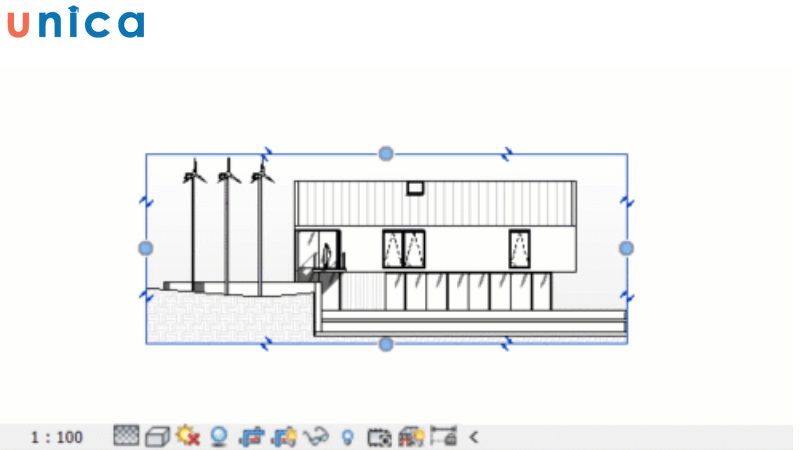Image resolution: width=800 pixels, height=450 pixels.
Task: Toggle the Analytical Model visibility icon
Action: (411, 437)
